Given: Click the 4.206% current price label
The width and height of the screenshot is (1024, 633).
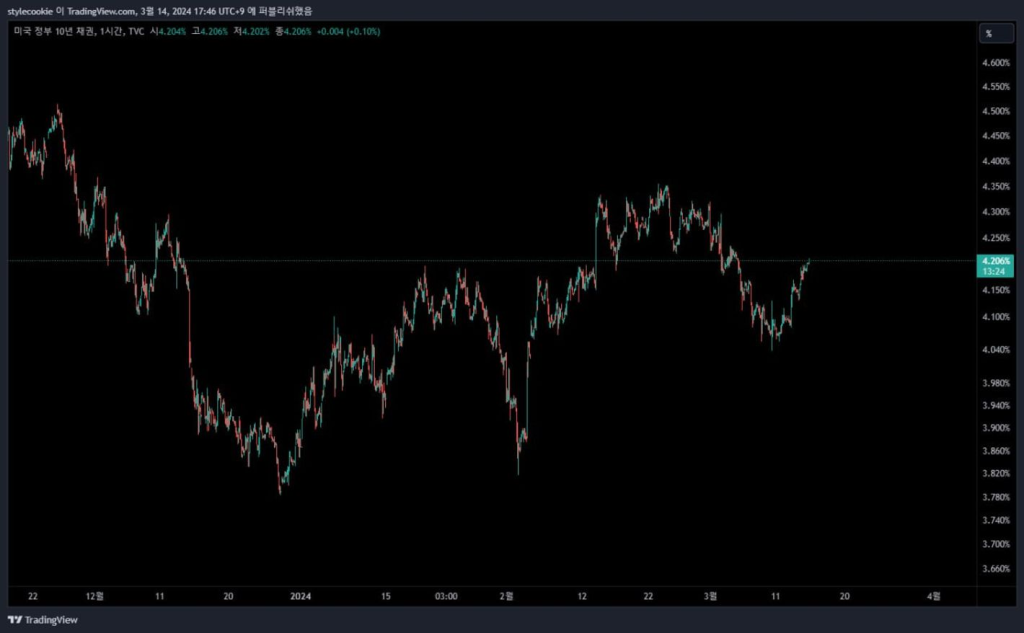Looking at the screenshot, I should click(996, 260).
